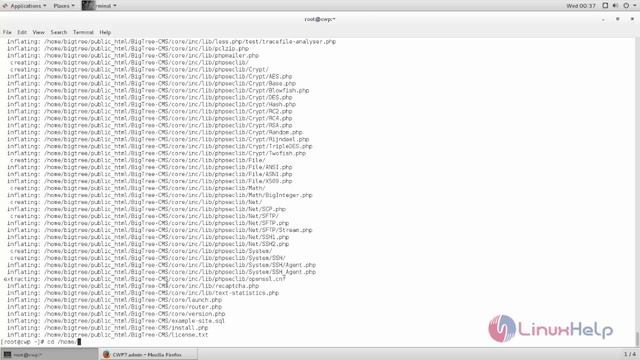Close the terminal window

pos(632,19)
